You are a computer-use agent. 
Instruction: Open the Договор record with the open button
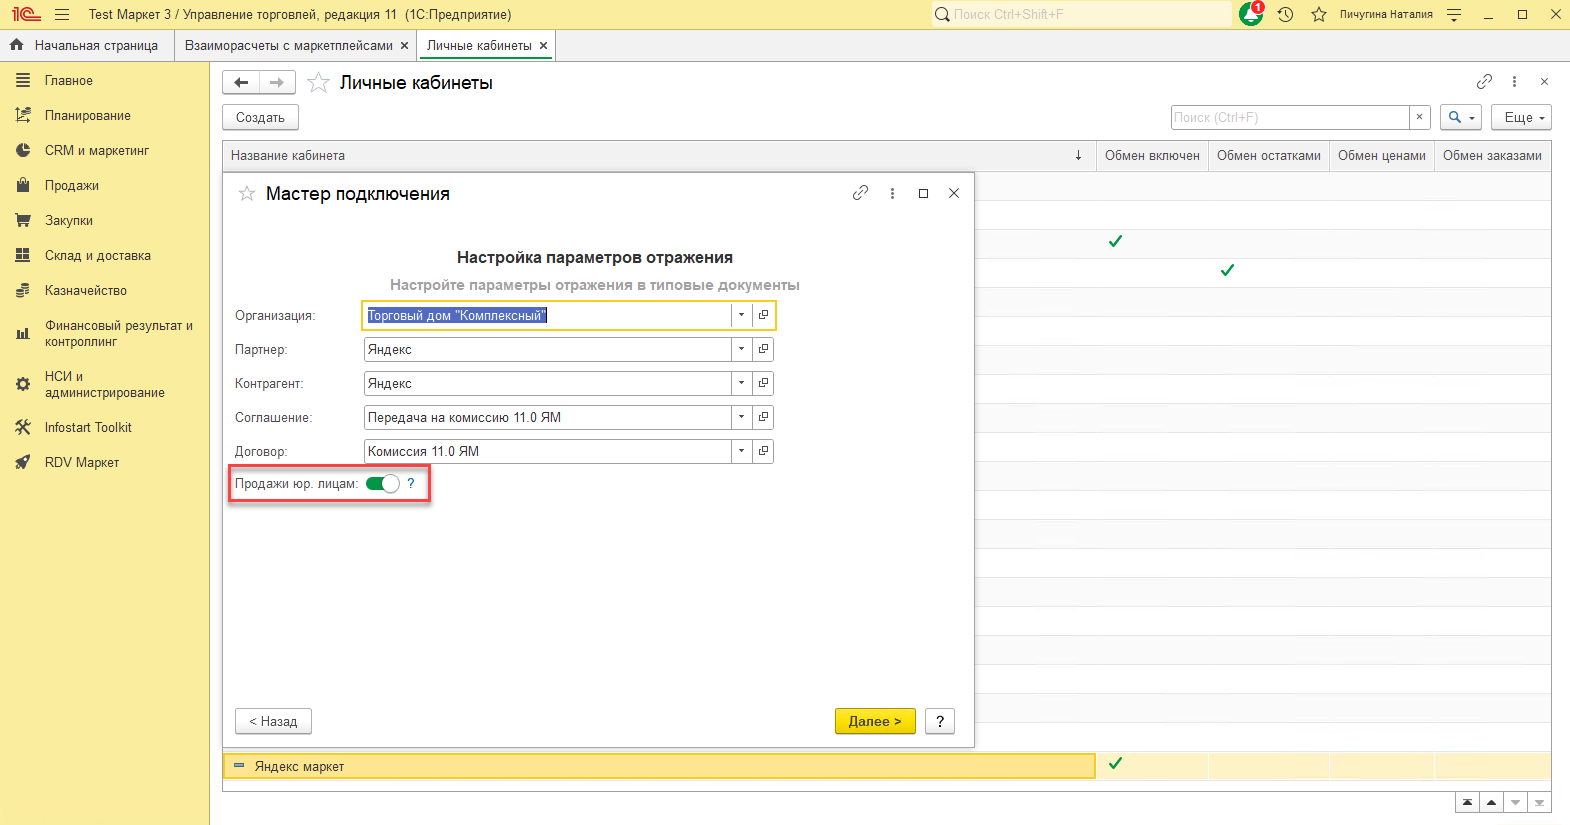click(x=763, y=451)
